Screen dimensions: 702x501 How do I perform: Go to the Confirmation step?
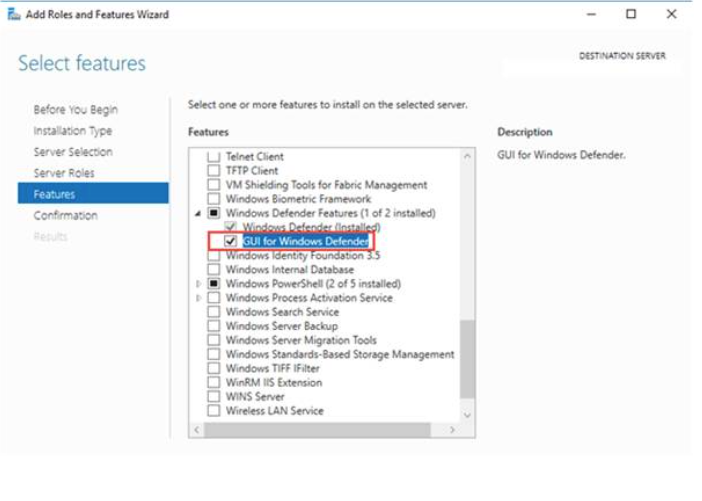pyautogui.click(x=65, y=215)
